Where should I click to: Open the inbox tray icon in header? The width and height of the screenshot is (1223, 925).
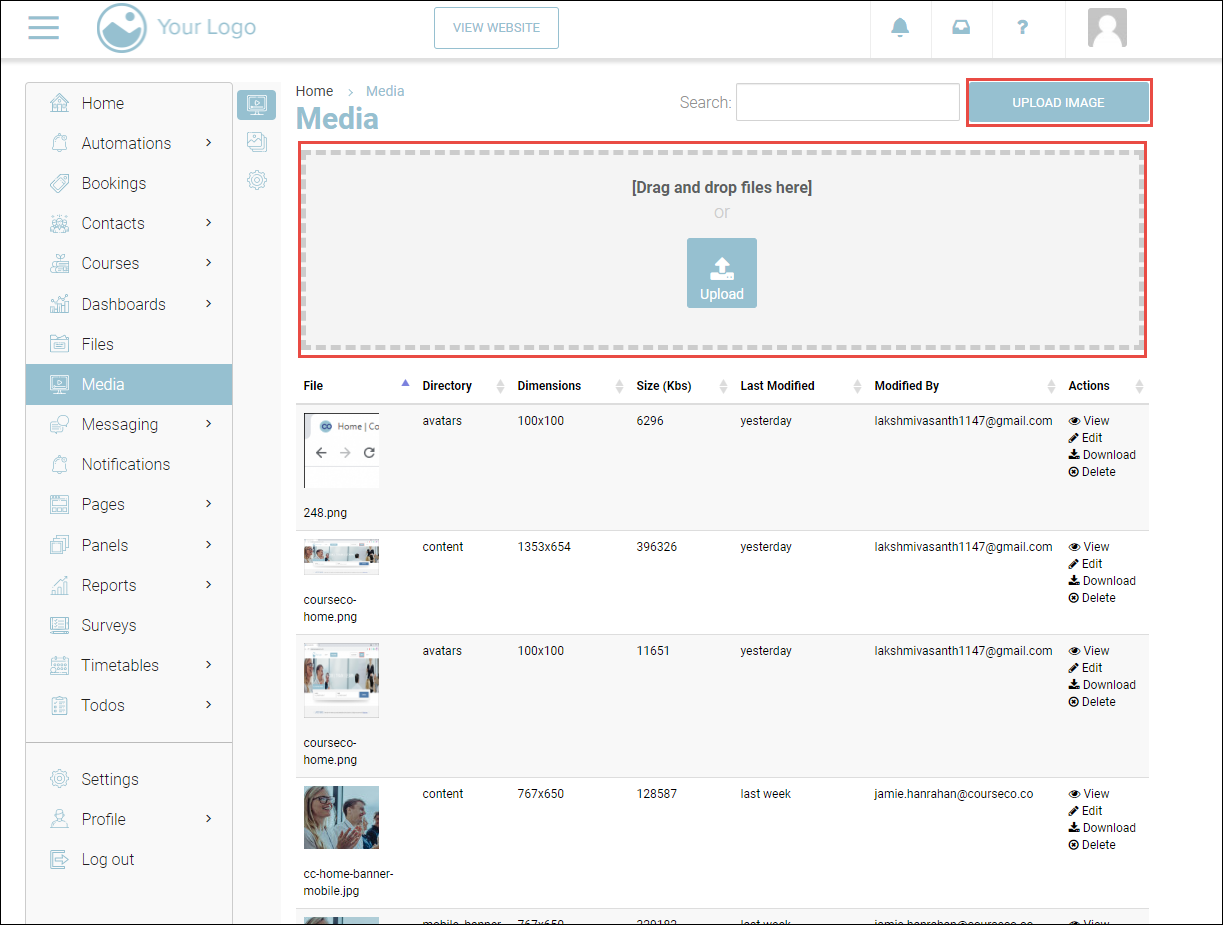961,28
